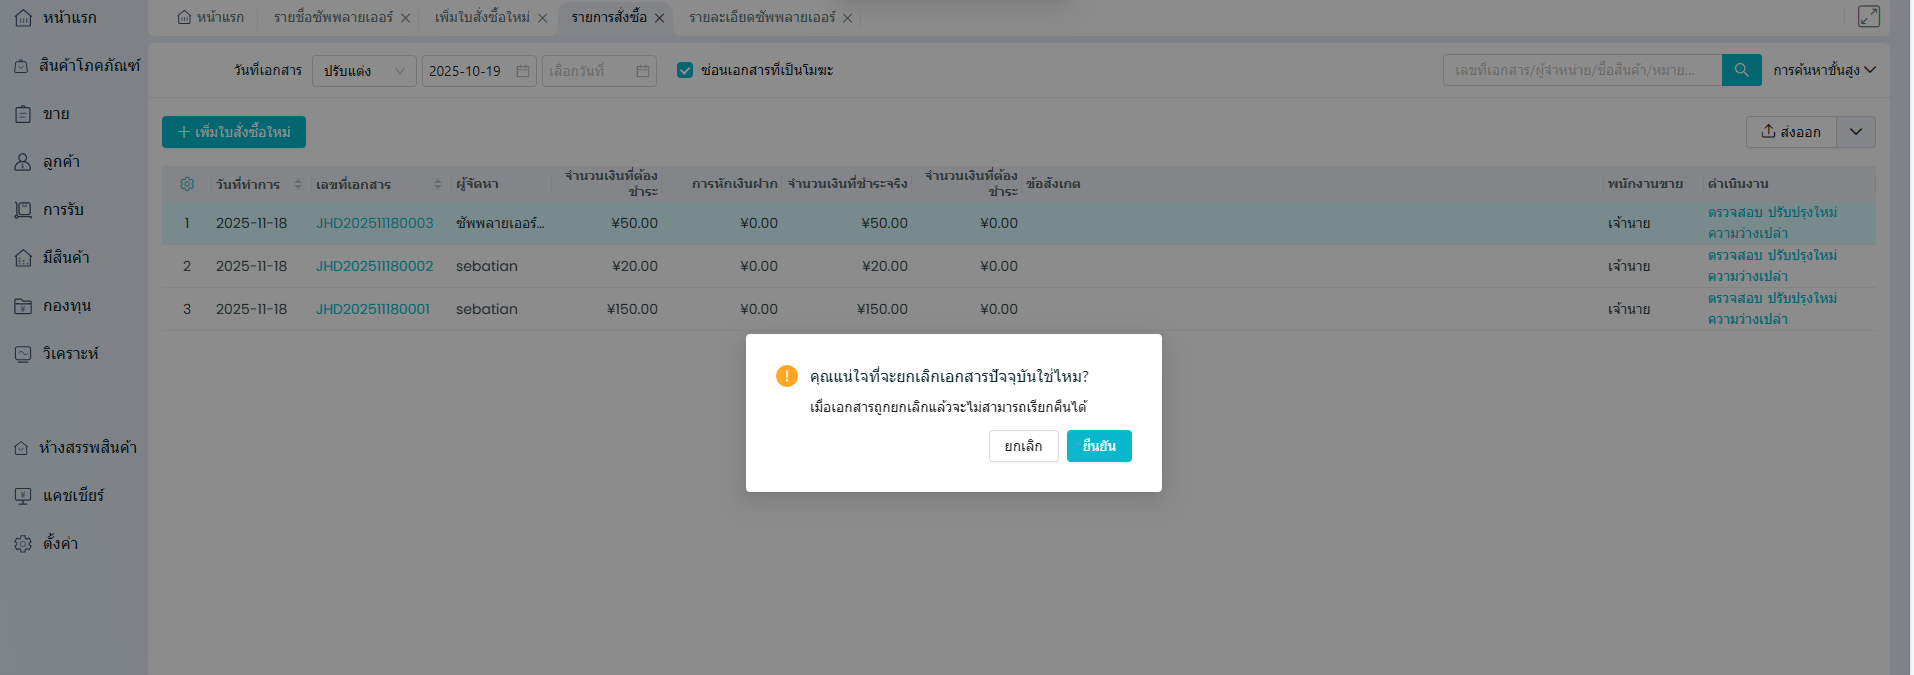Switch to the รายชื่อซัพพลายเออร์ tab

(x=333, y=18)
